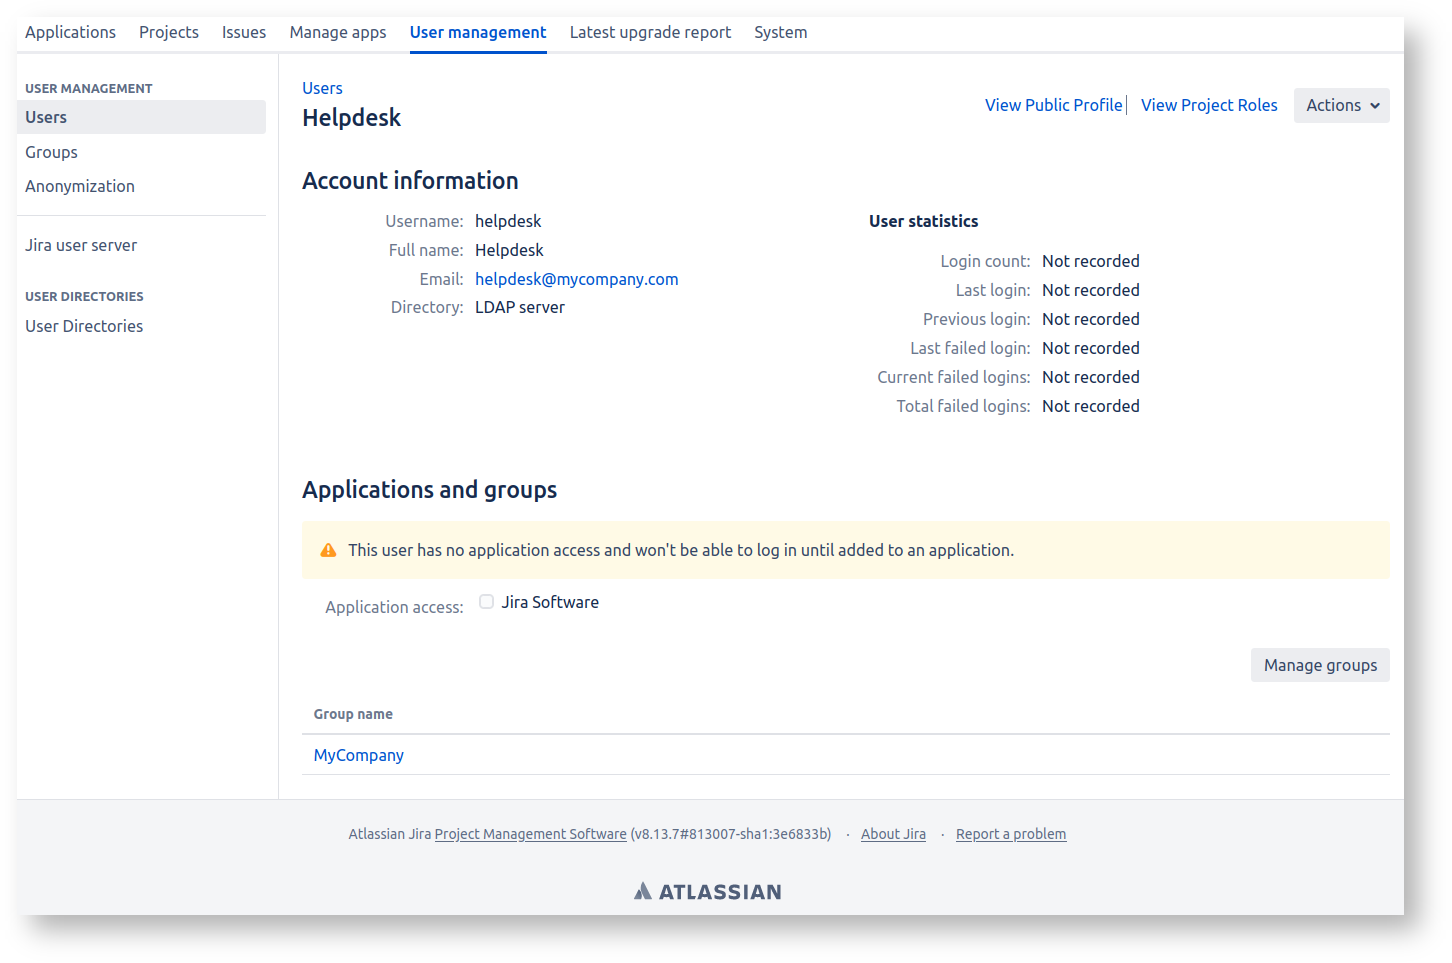1452x963 pixels.
Task: Switch to the Projects tab
Action: [x=169, y=32]
